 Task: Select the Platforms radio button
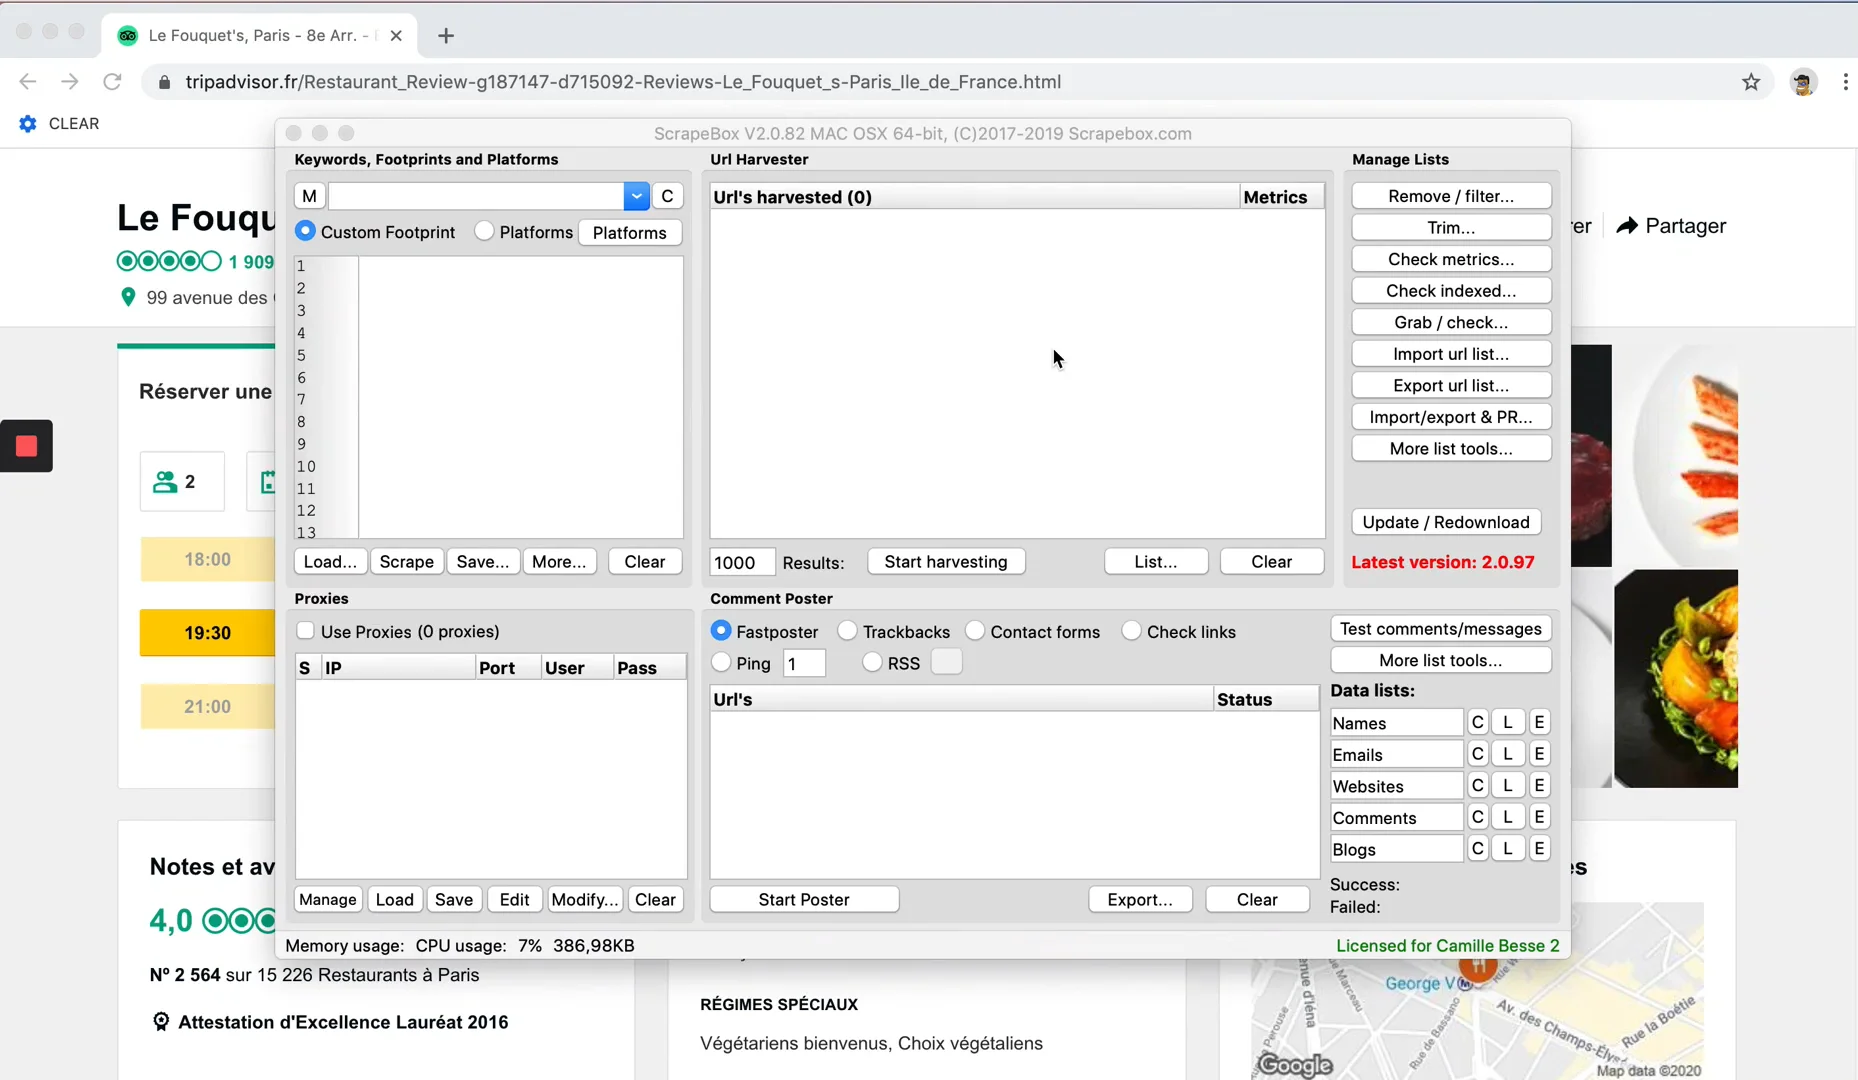pos(484,231)
